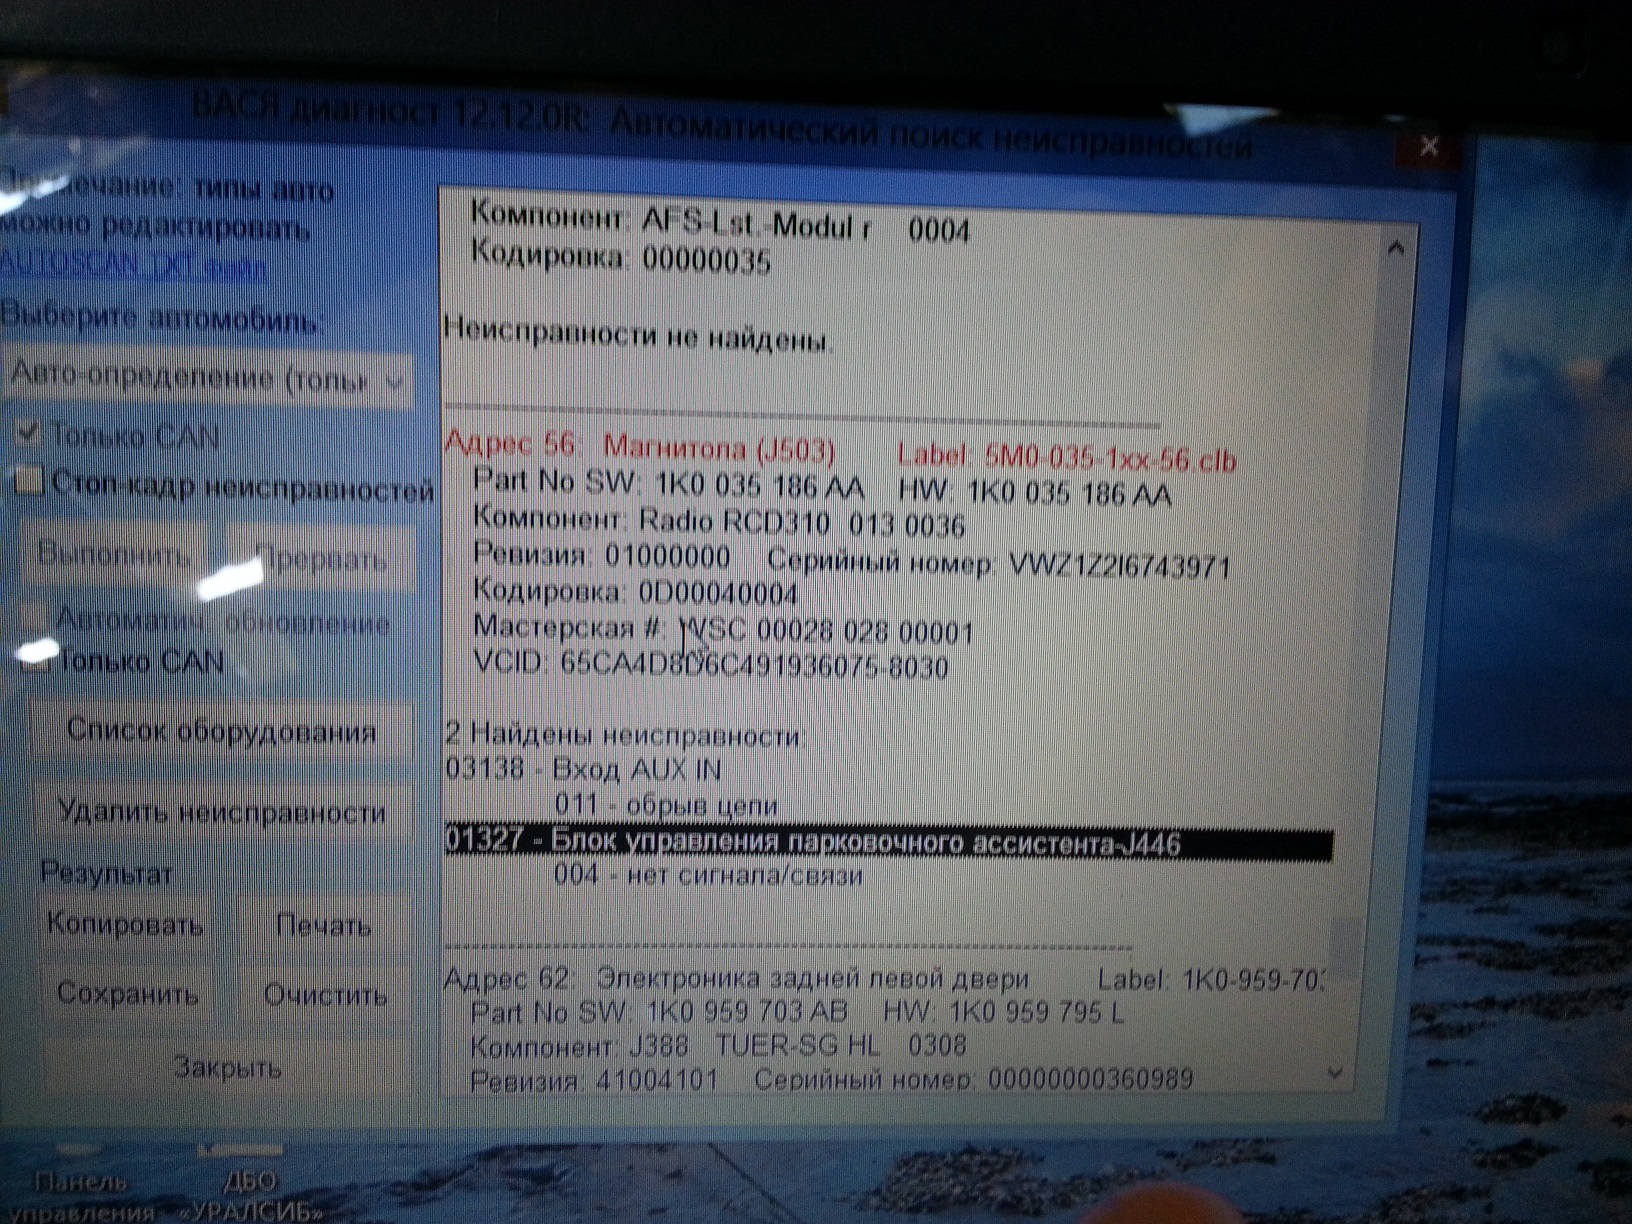Click Удалить неисправности to clear faults

[x=221, y=811]
